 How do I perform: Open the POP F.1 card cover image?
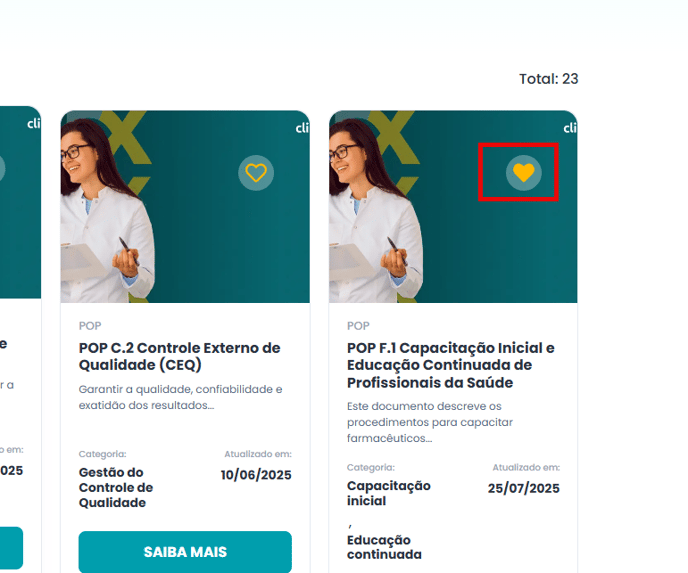453,207
